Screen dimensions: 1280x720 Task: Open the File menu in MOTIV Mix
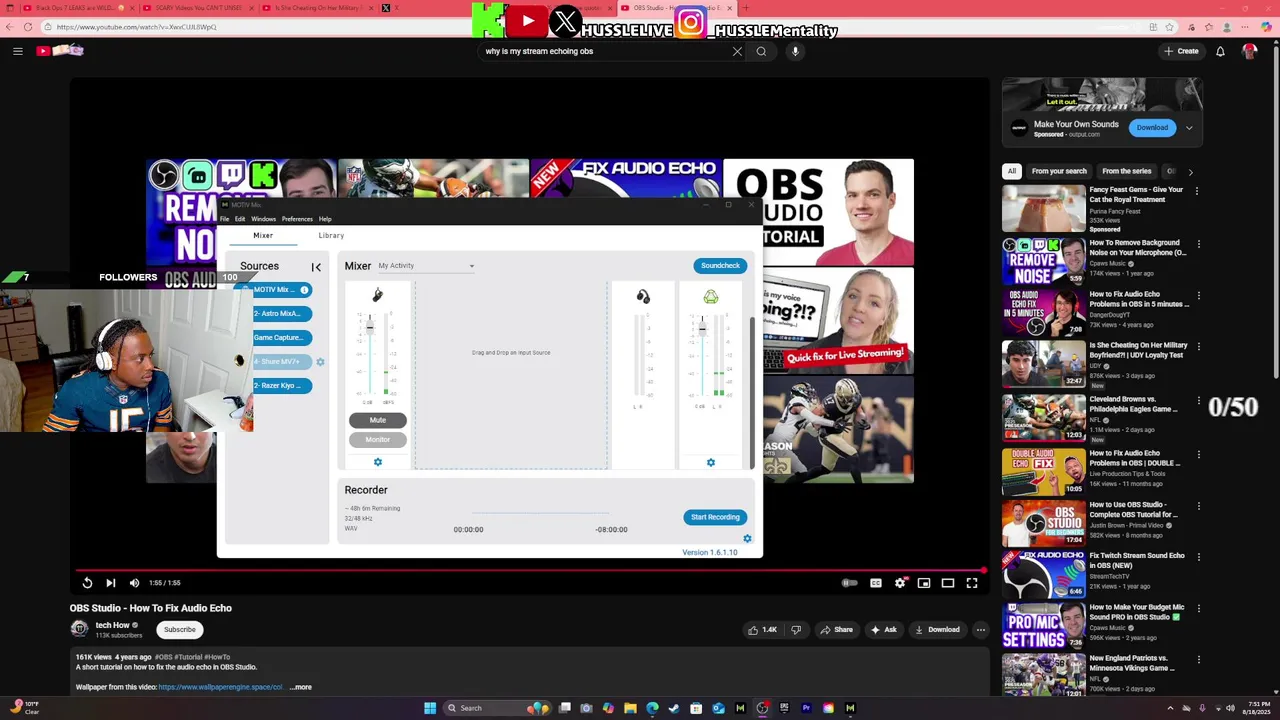point(225,219)
